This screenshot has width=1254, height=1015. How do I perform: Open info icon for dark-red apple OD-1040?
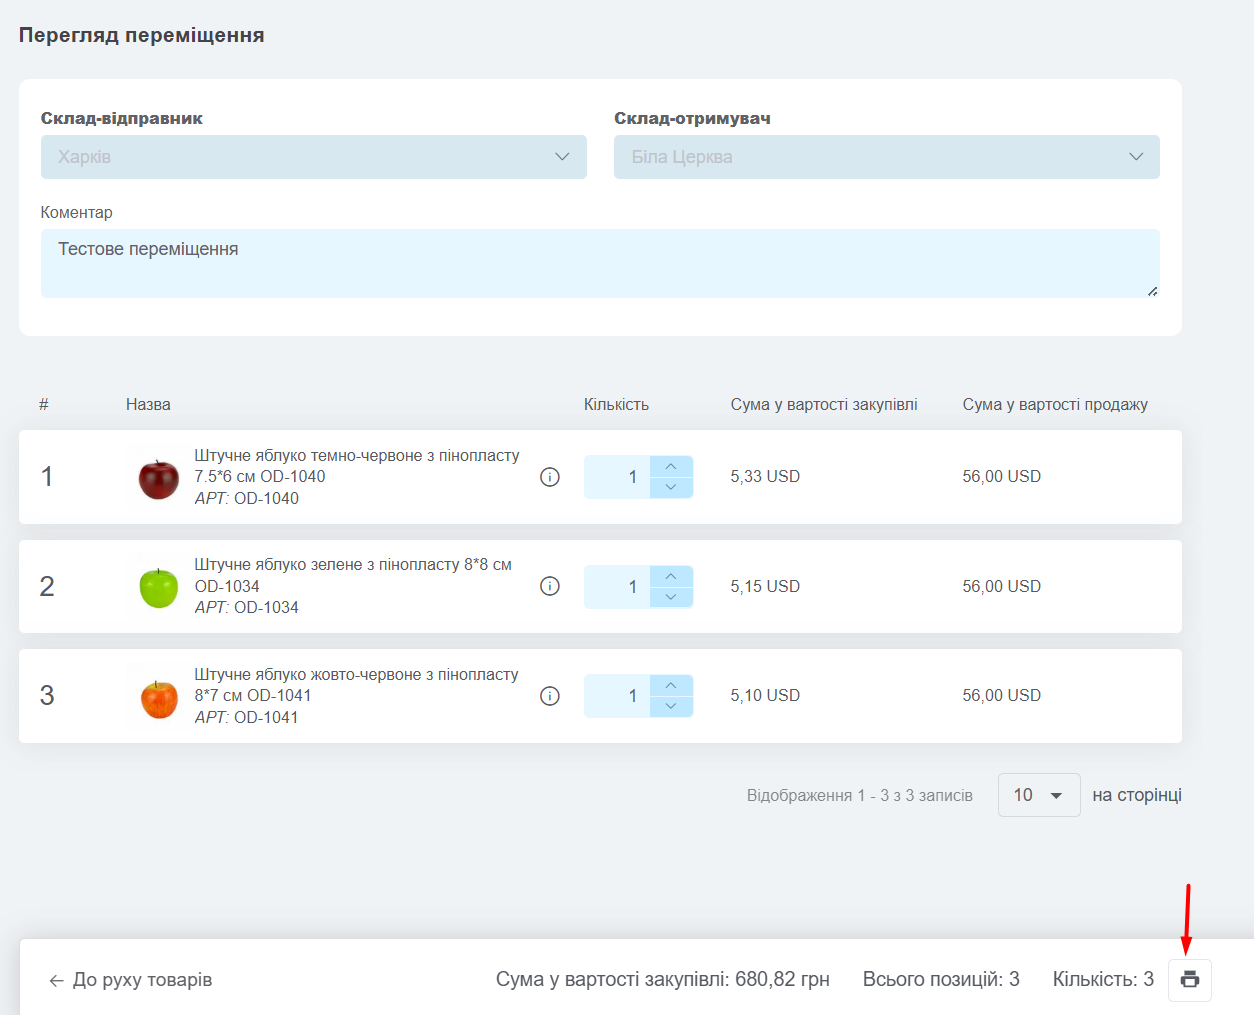(x=550, y=477)
